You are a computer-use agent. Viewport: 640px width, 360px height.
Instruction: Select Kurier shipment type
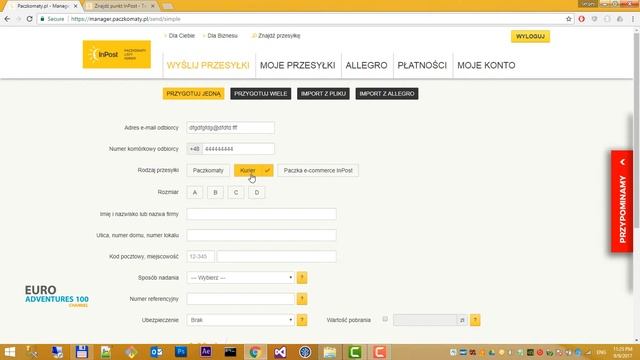click(x=253, y=171)
